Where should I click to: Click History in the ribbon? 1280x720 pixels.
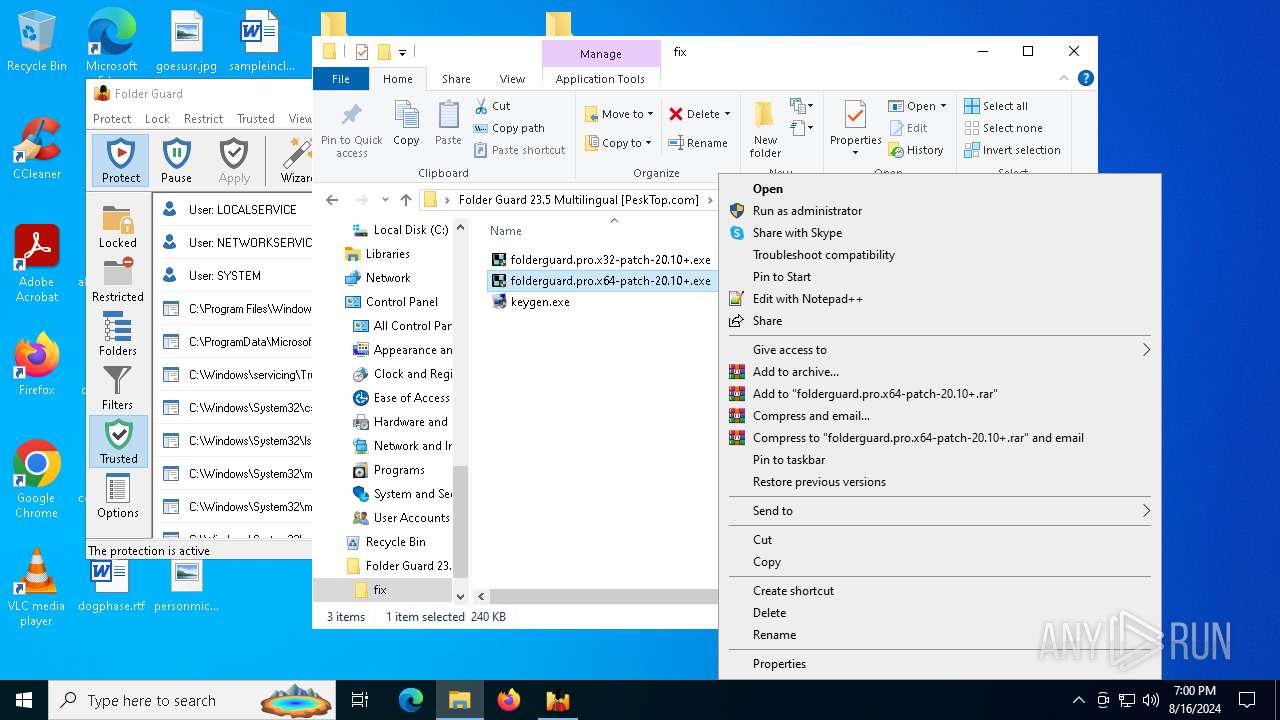click(915, 150)
